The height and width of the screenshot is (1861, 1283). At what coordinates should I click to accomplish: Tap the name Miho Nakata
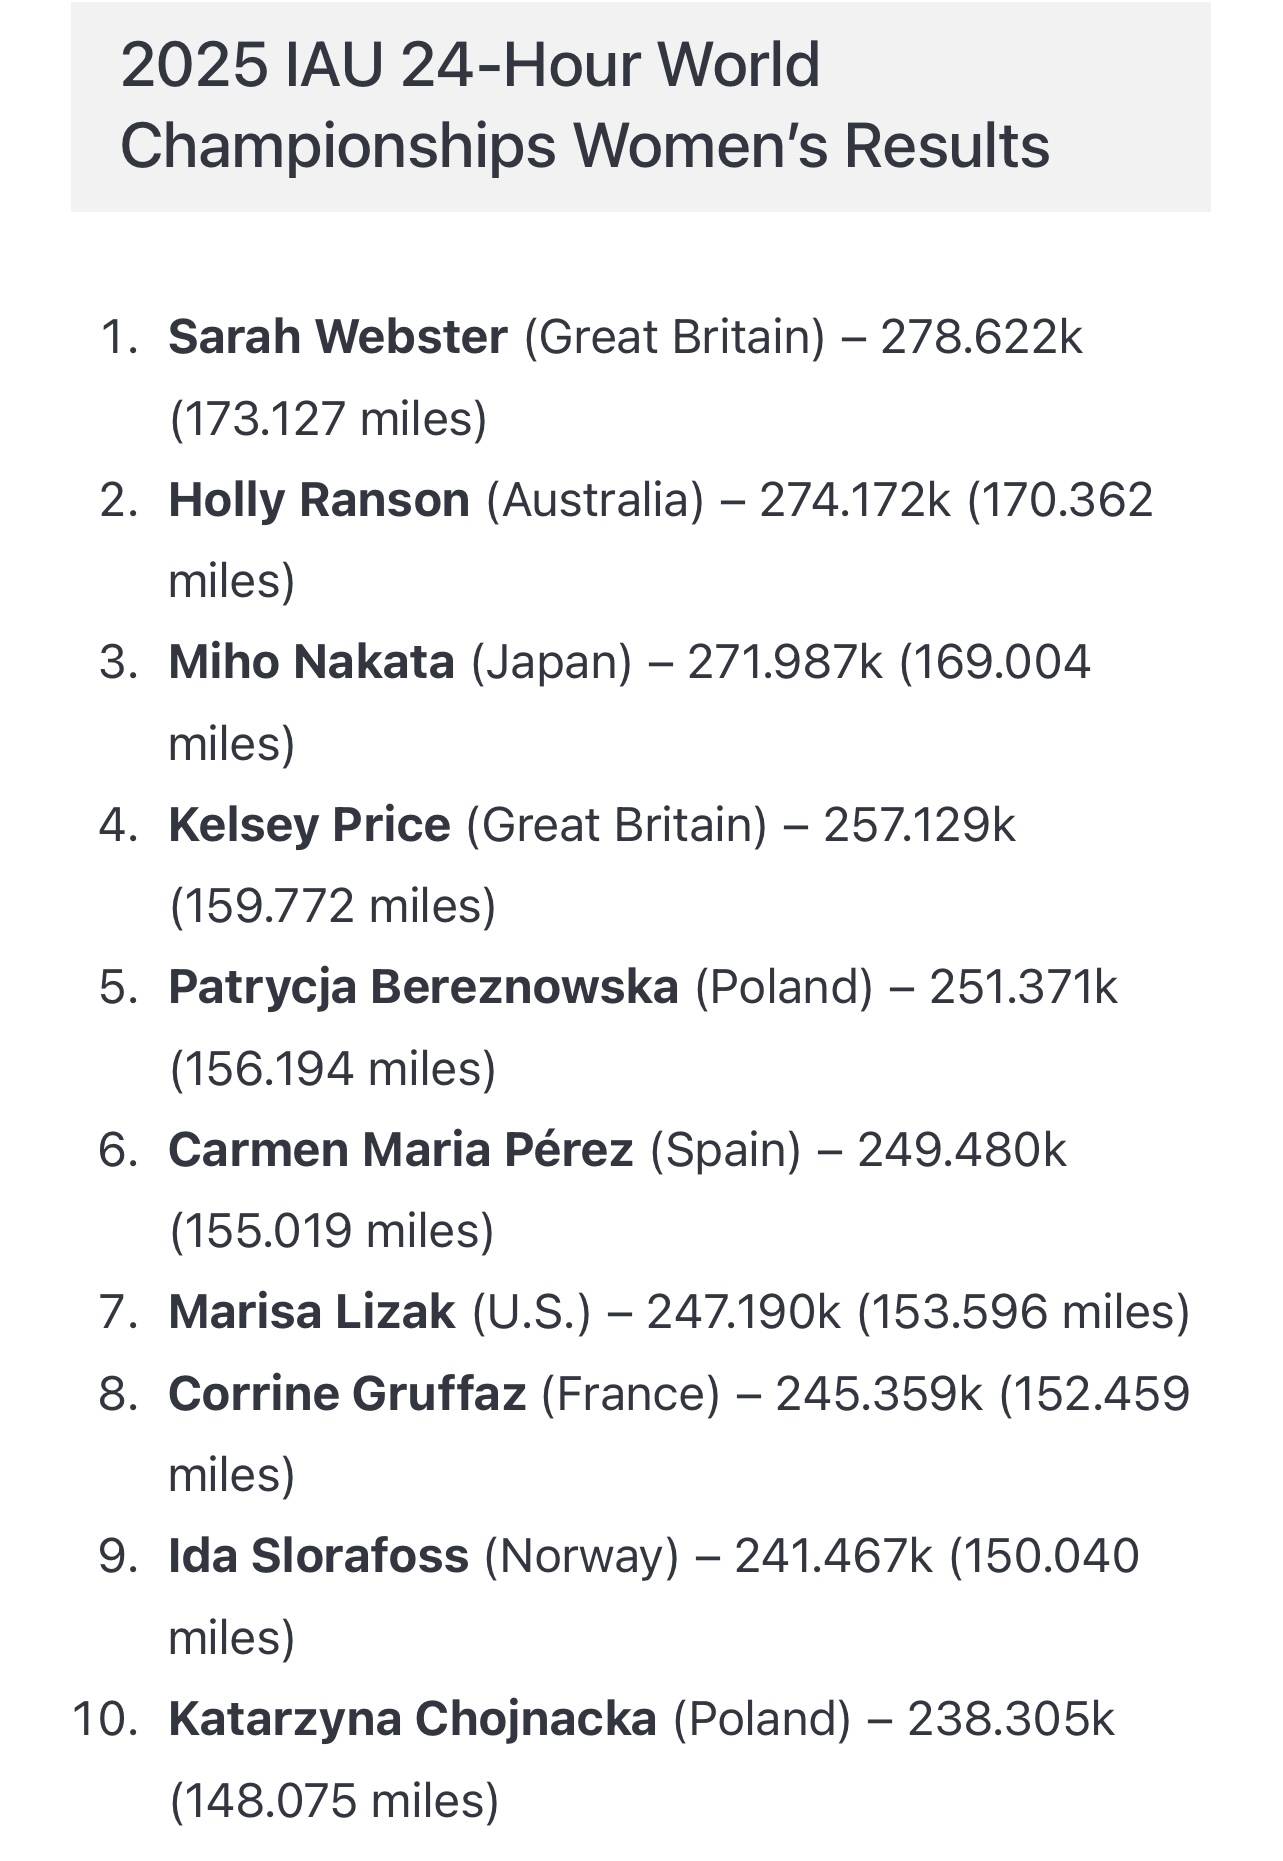pos(311,662)
